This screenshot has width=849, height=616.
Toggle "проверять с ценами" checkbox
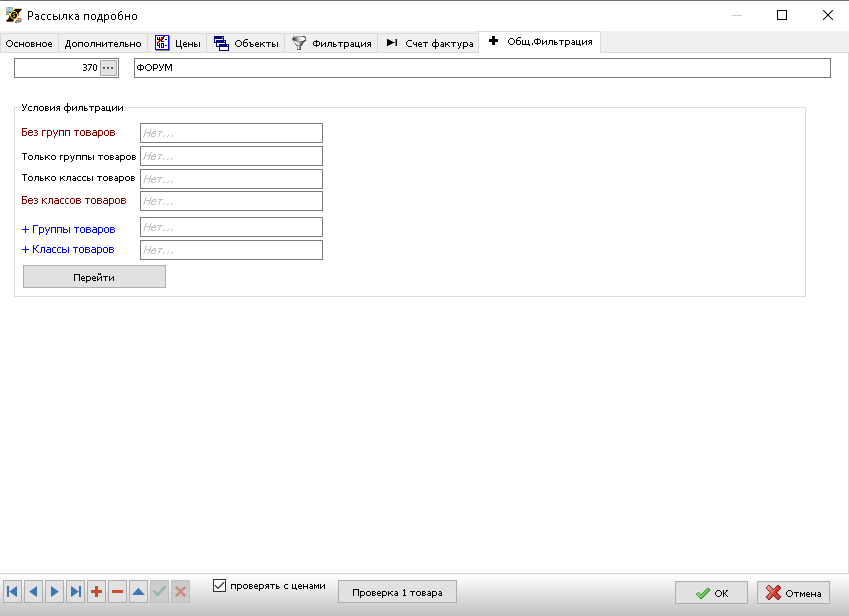(x=220, y=586)
